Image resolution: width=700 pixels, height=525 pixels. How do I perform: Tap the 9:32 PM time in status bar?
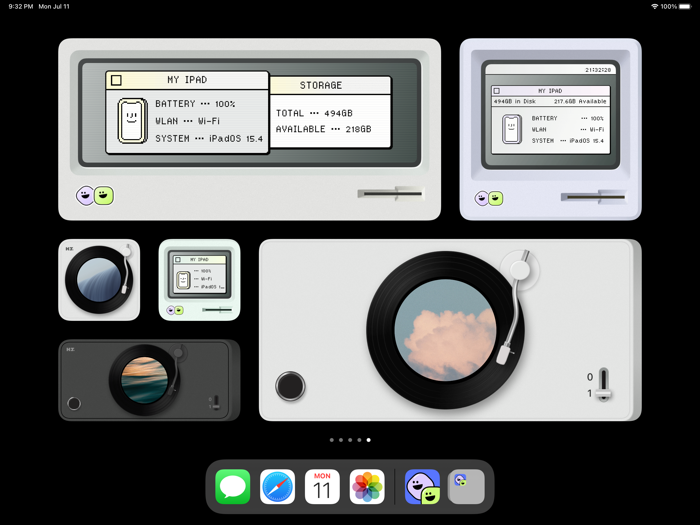(x=21, y=6)
